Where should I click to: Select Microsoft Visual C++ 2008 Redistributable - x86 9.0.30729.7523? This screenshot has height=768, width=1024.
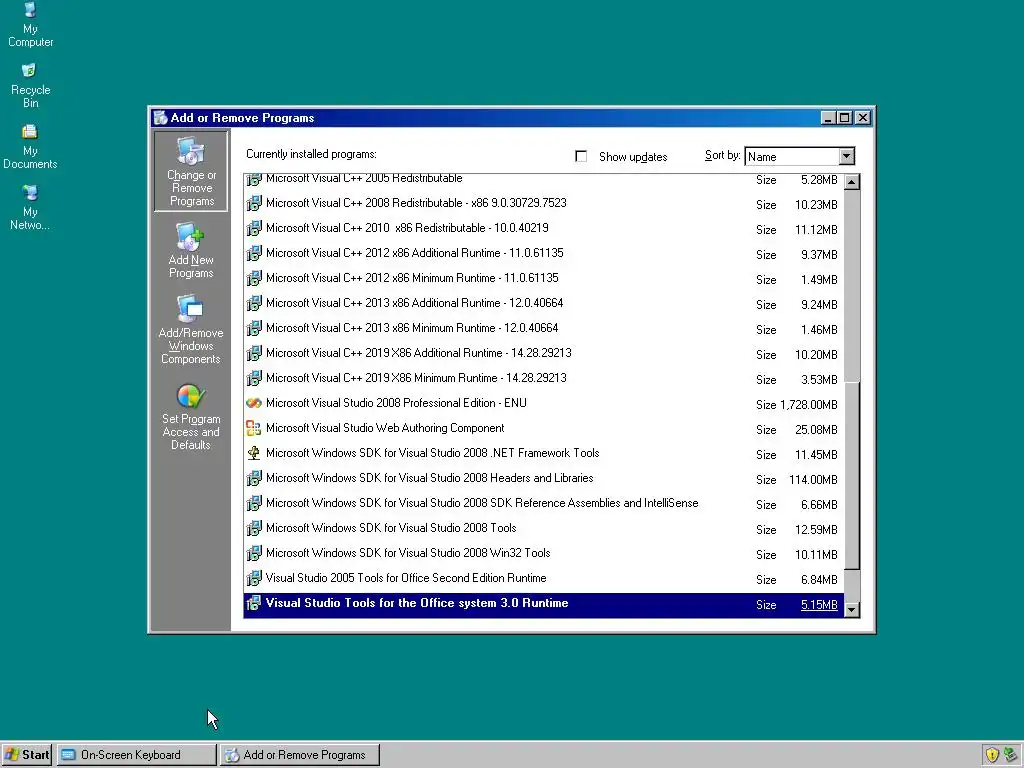pyautogui.click(x=543, y=204)
